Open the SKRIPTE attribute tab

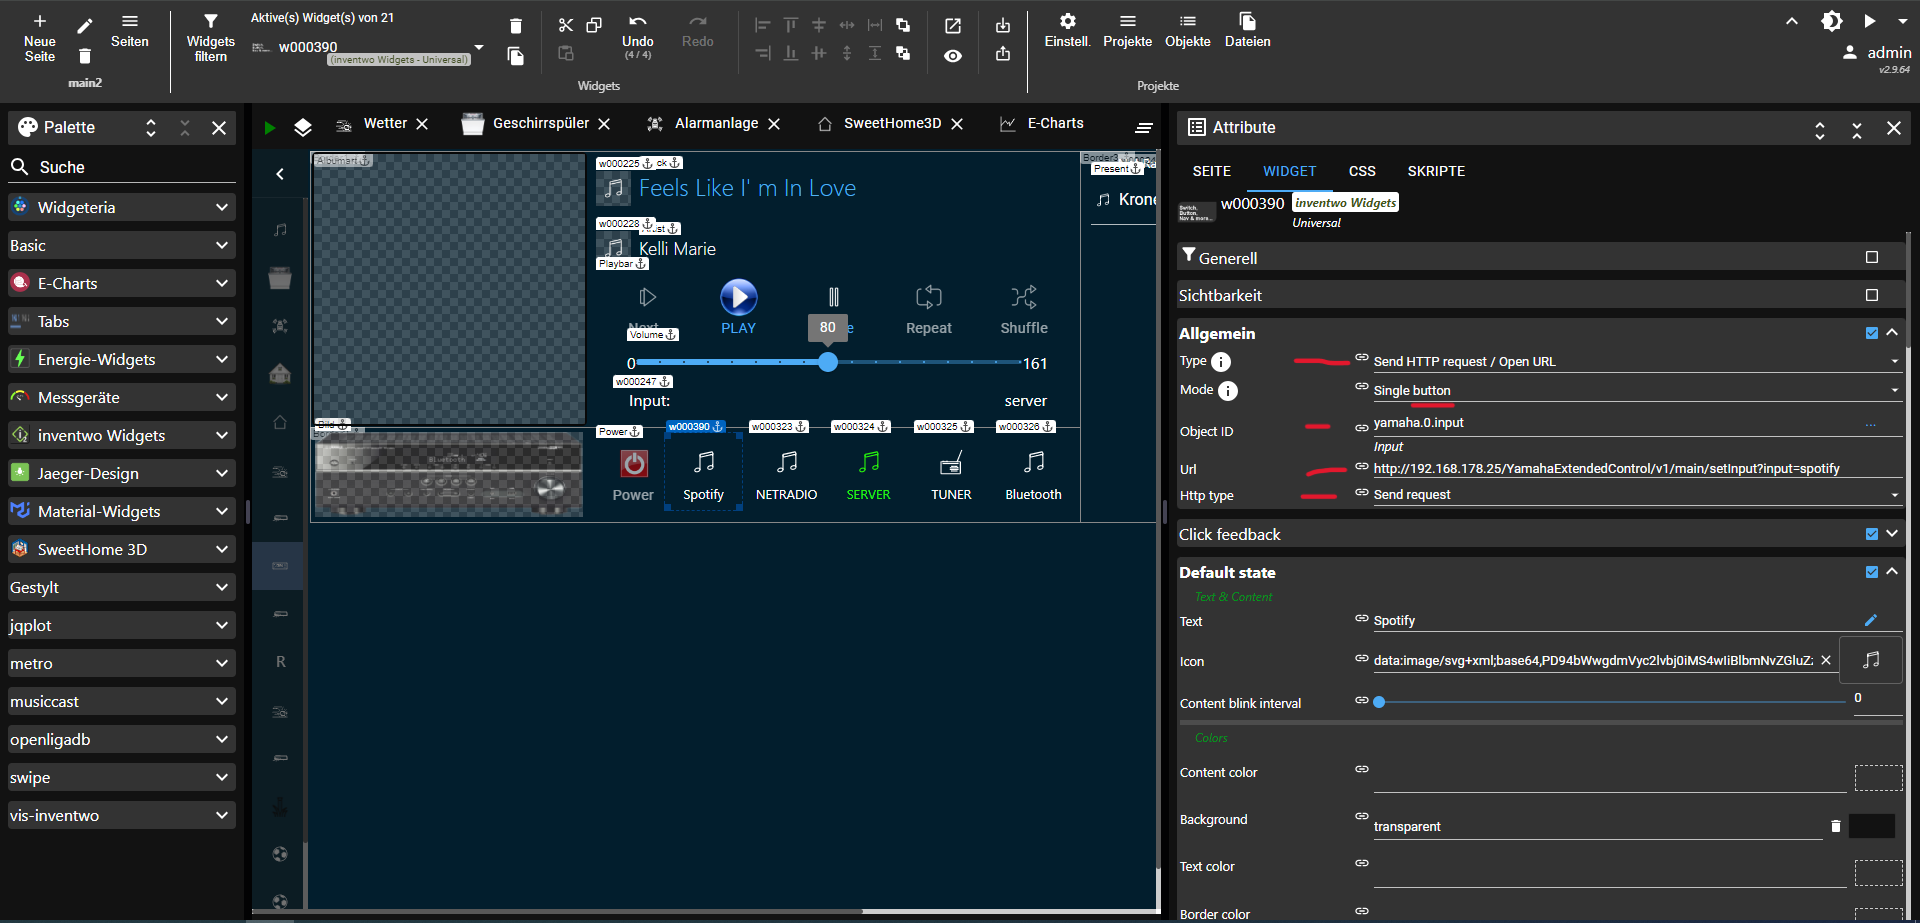coord(1436,171)
